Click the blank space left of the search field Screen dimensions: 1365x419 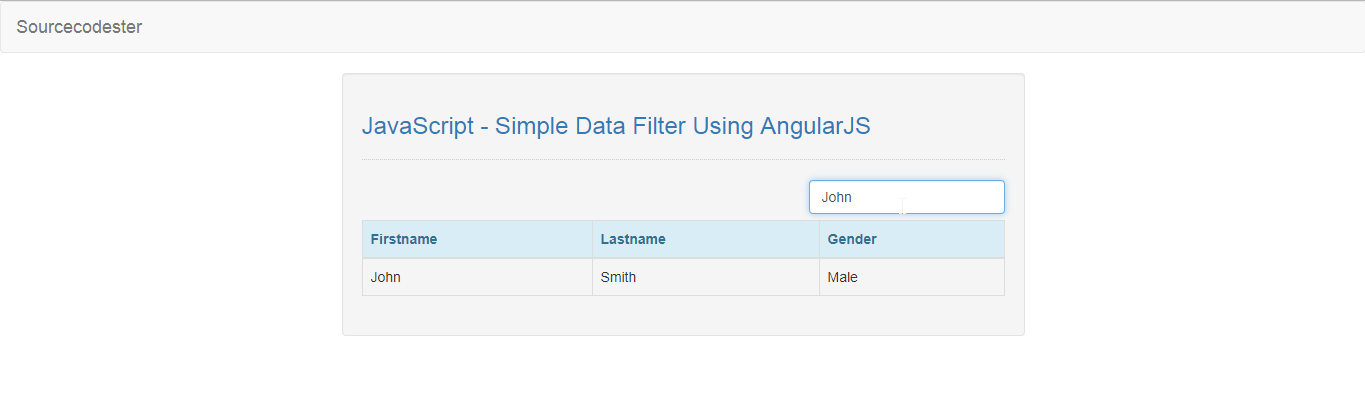pyautogui.click(x=585, y=197)
